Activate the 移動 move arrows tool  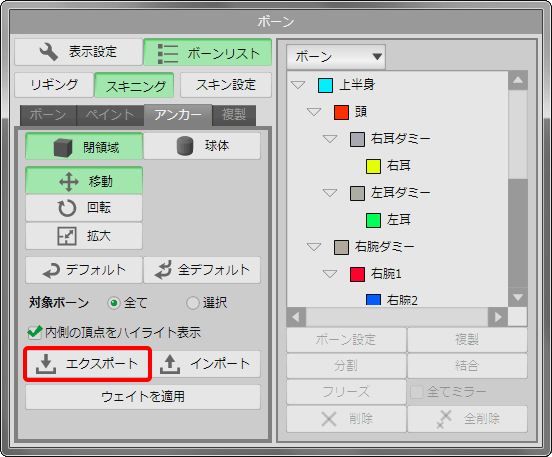point(84,181)
